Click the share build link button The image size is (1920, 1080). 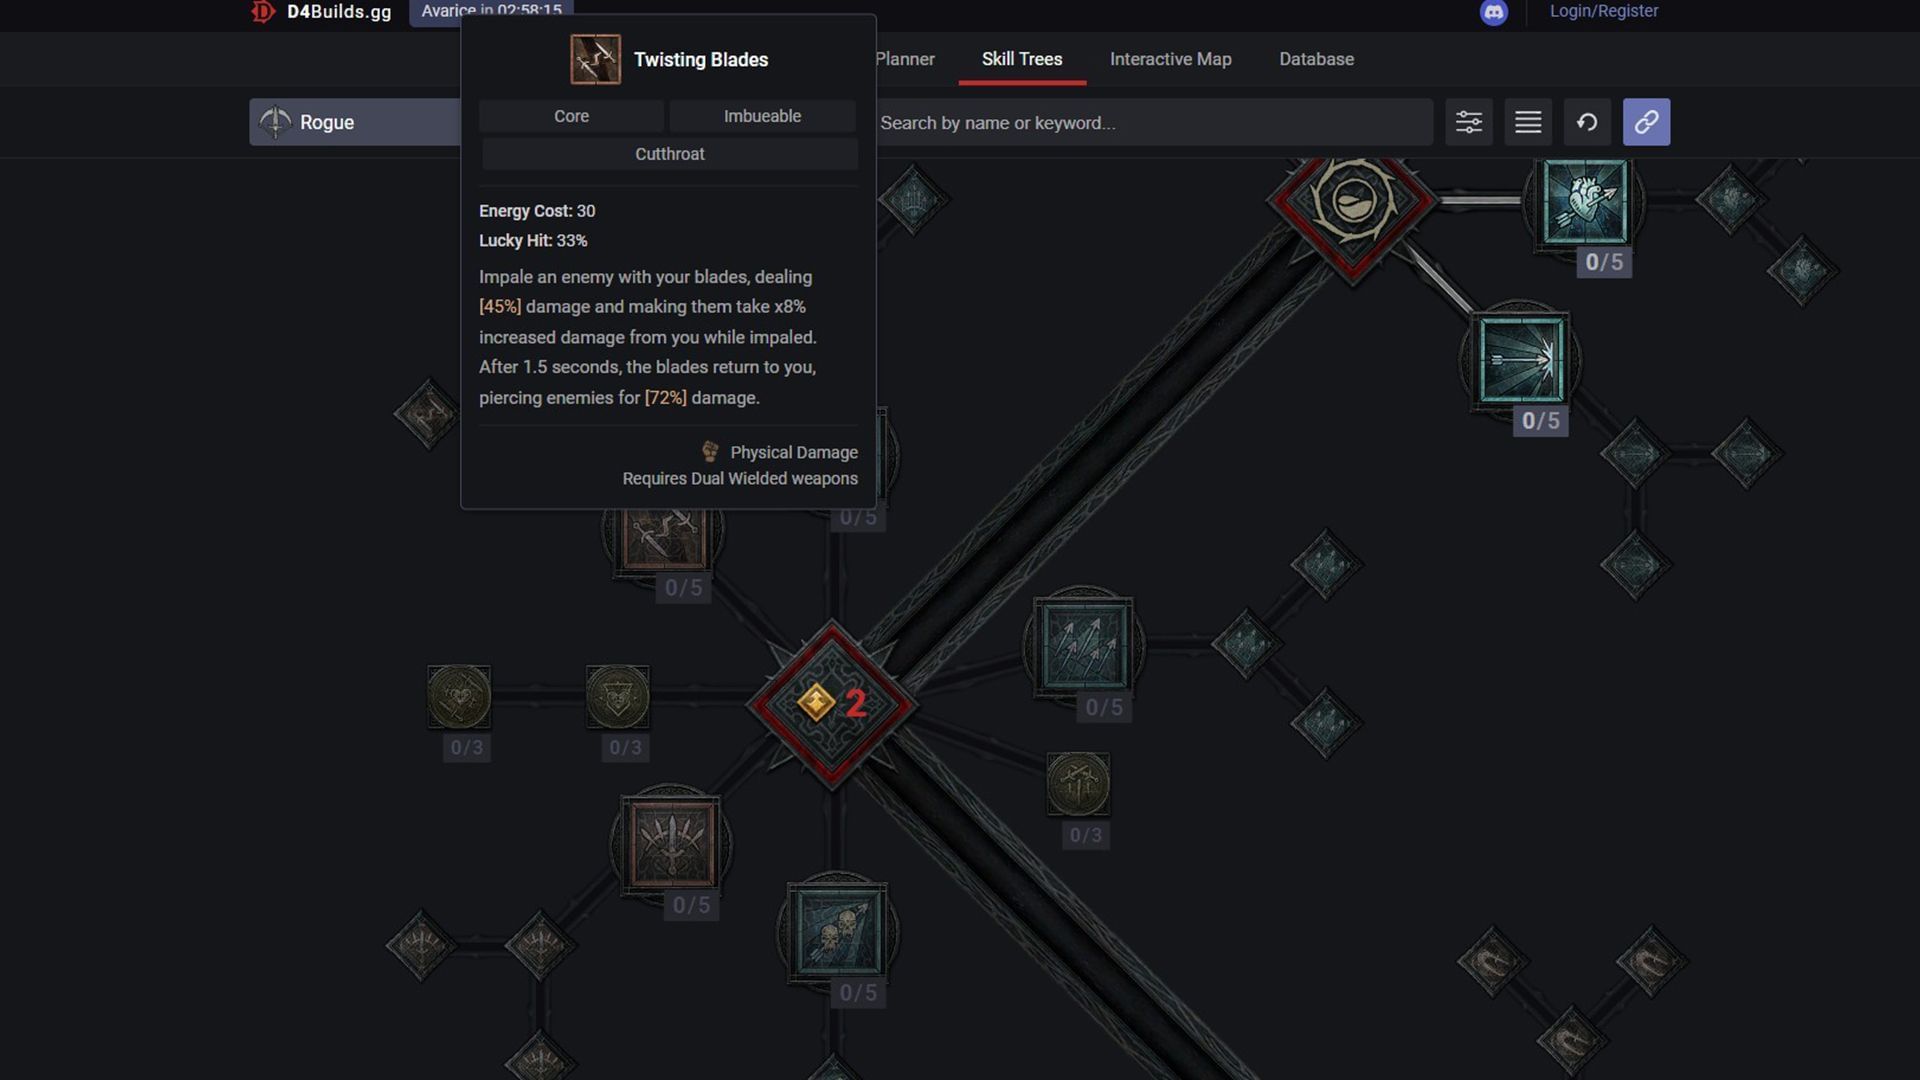pos(1647,121)
